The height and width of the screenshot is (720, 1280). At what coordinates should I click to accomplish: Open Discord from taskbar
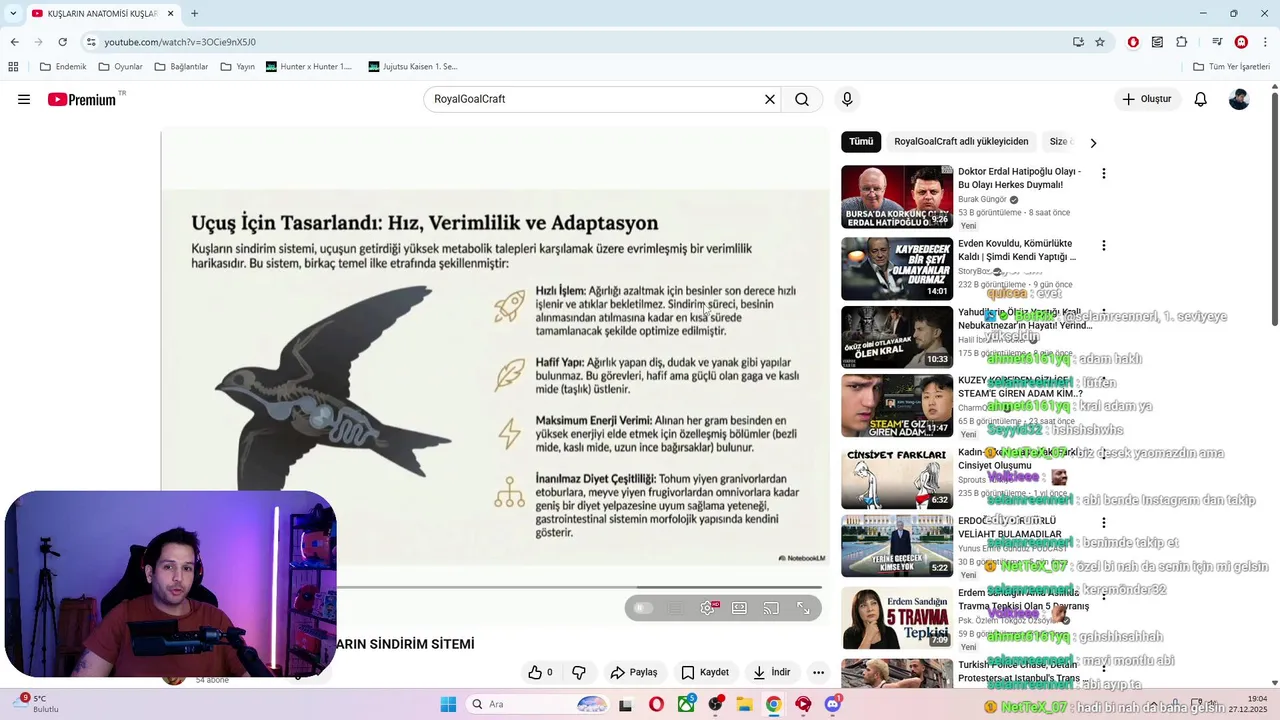[832, 704]
